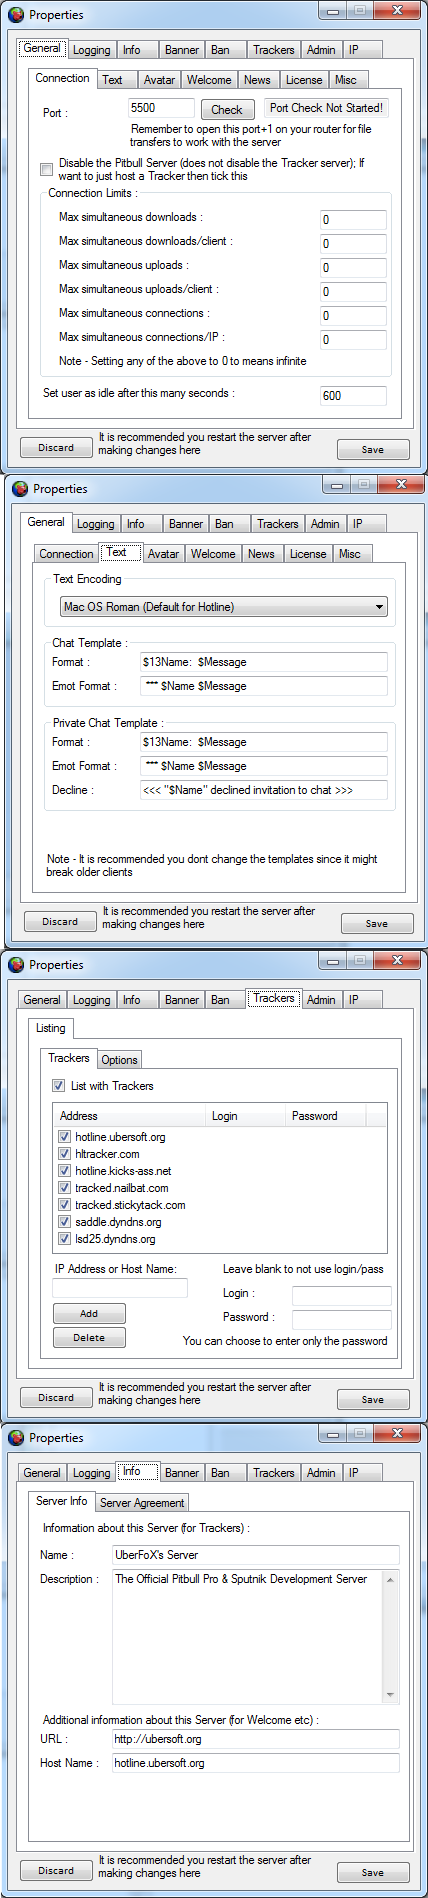Toggle the List with Trackers checkbox

(x=59, y=1086)
